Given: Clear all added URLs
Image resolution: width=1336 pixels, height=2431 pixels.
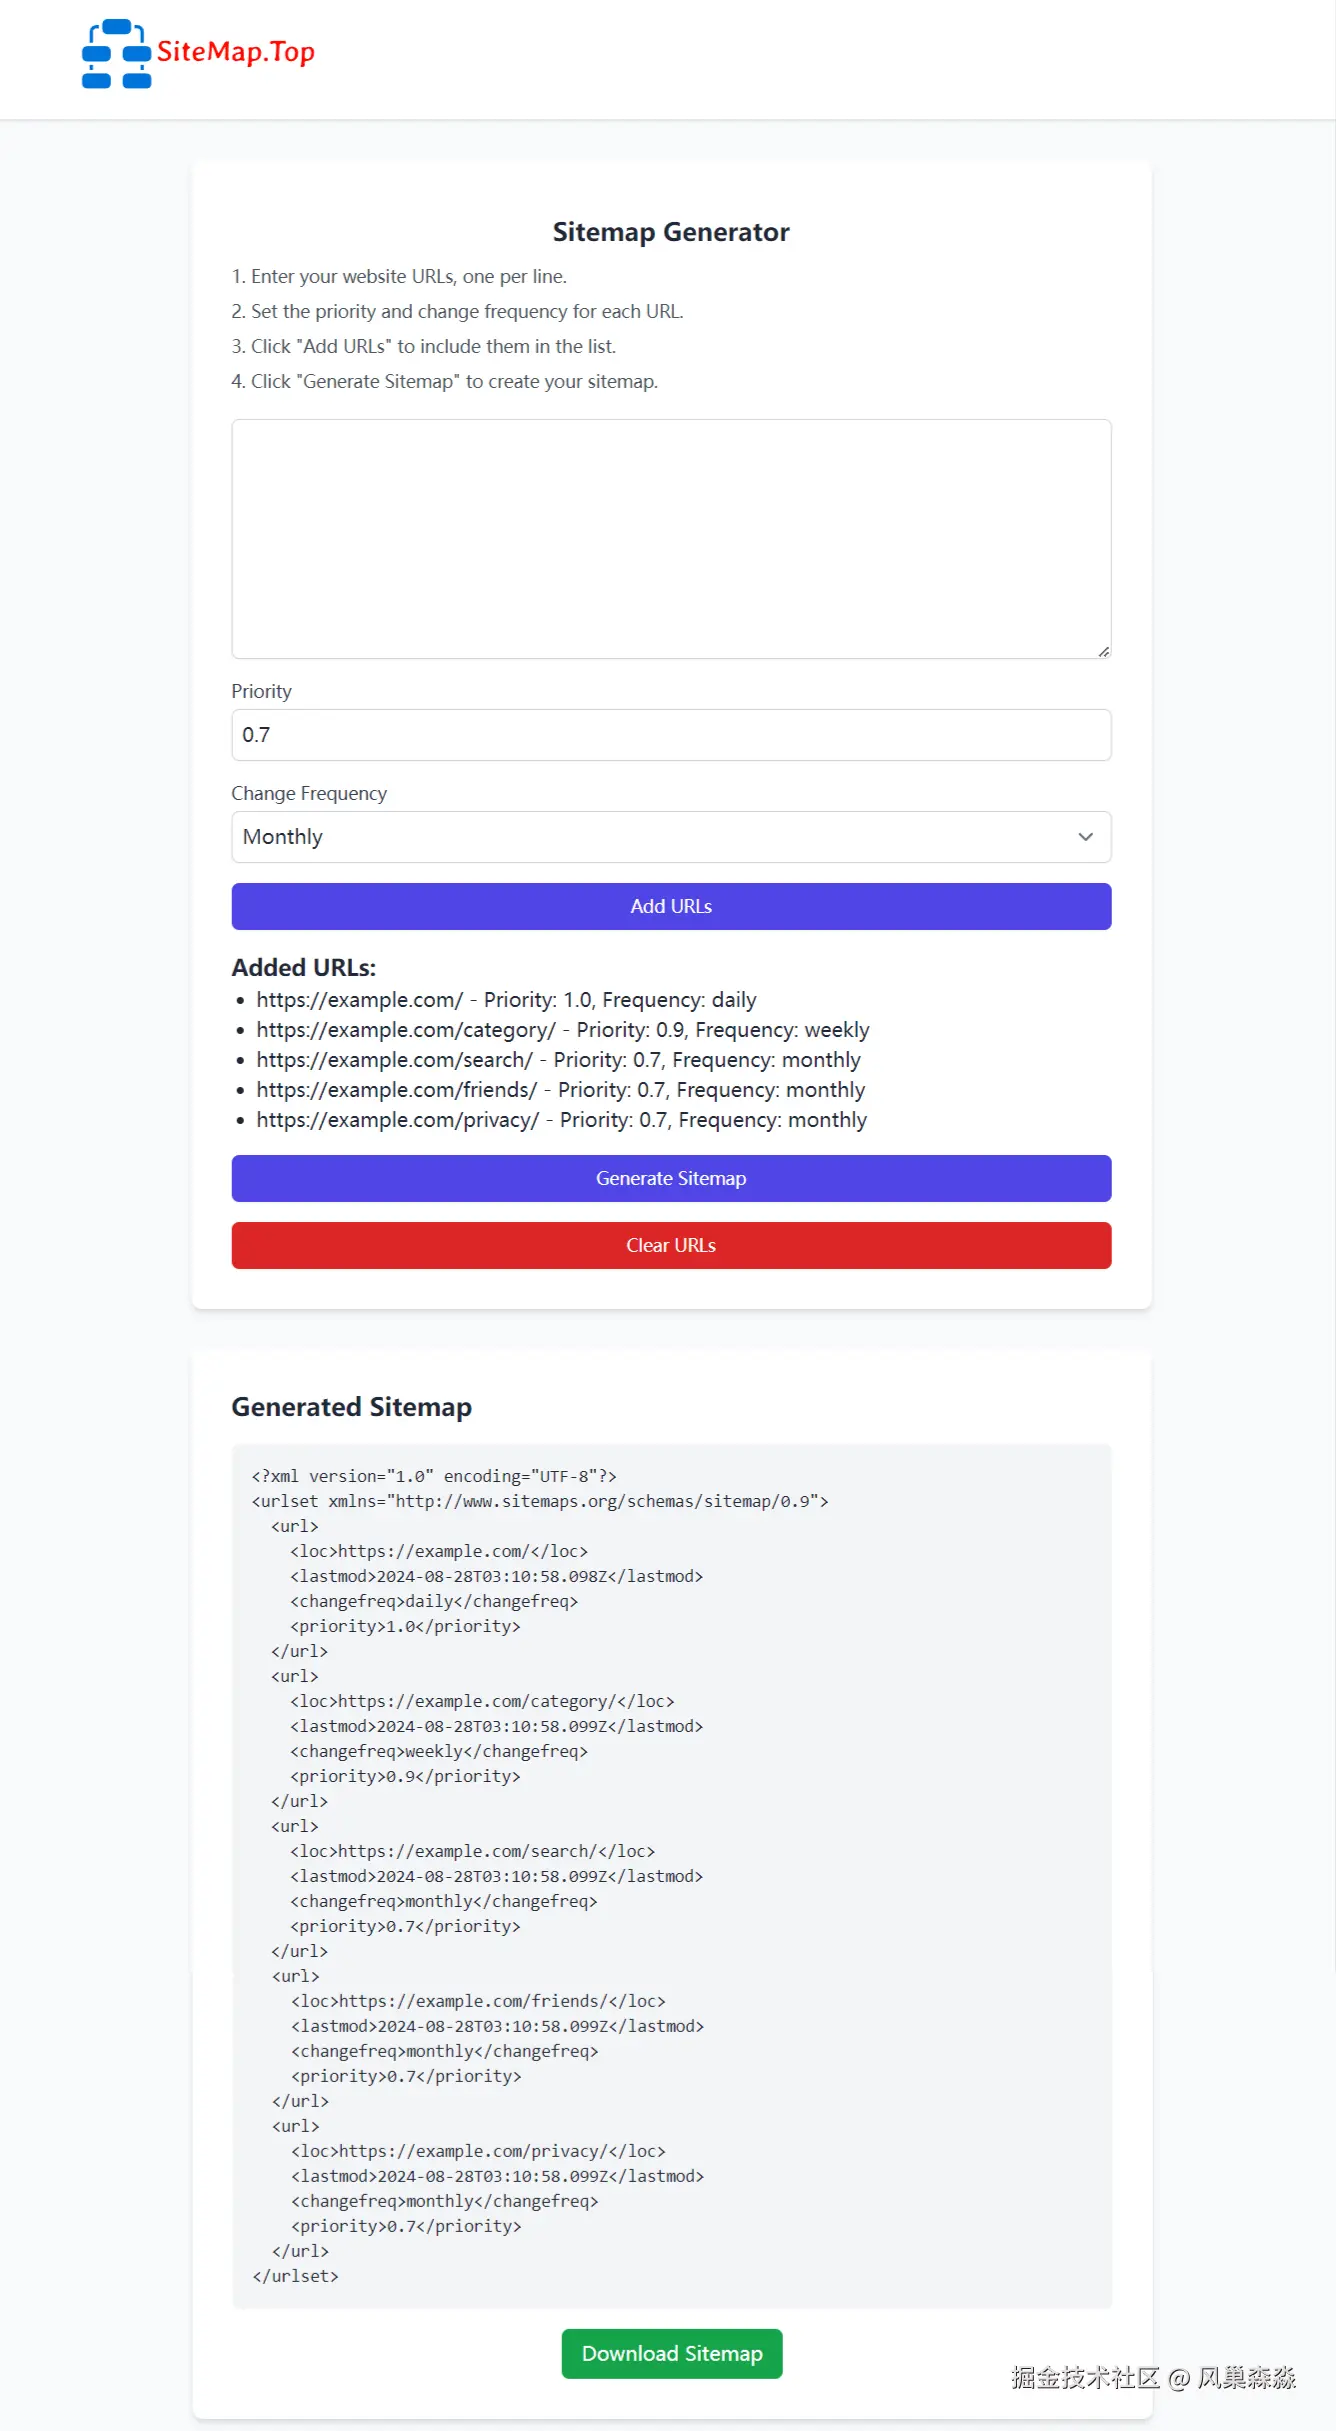Looking at the screenshot, I should [670, 1245].
